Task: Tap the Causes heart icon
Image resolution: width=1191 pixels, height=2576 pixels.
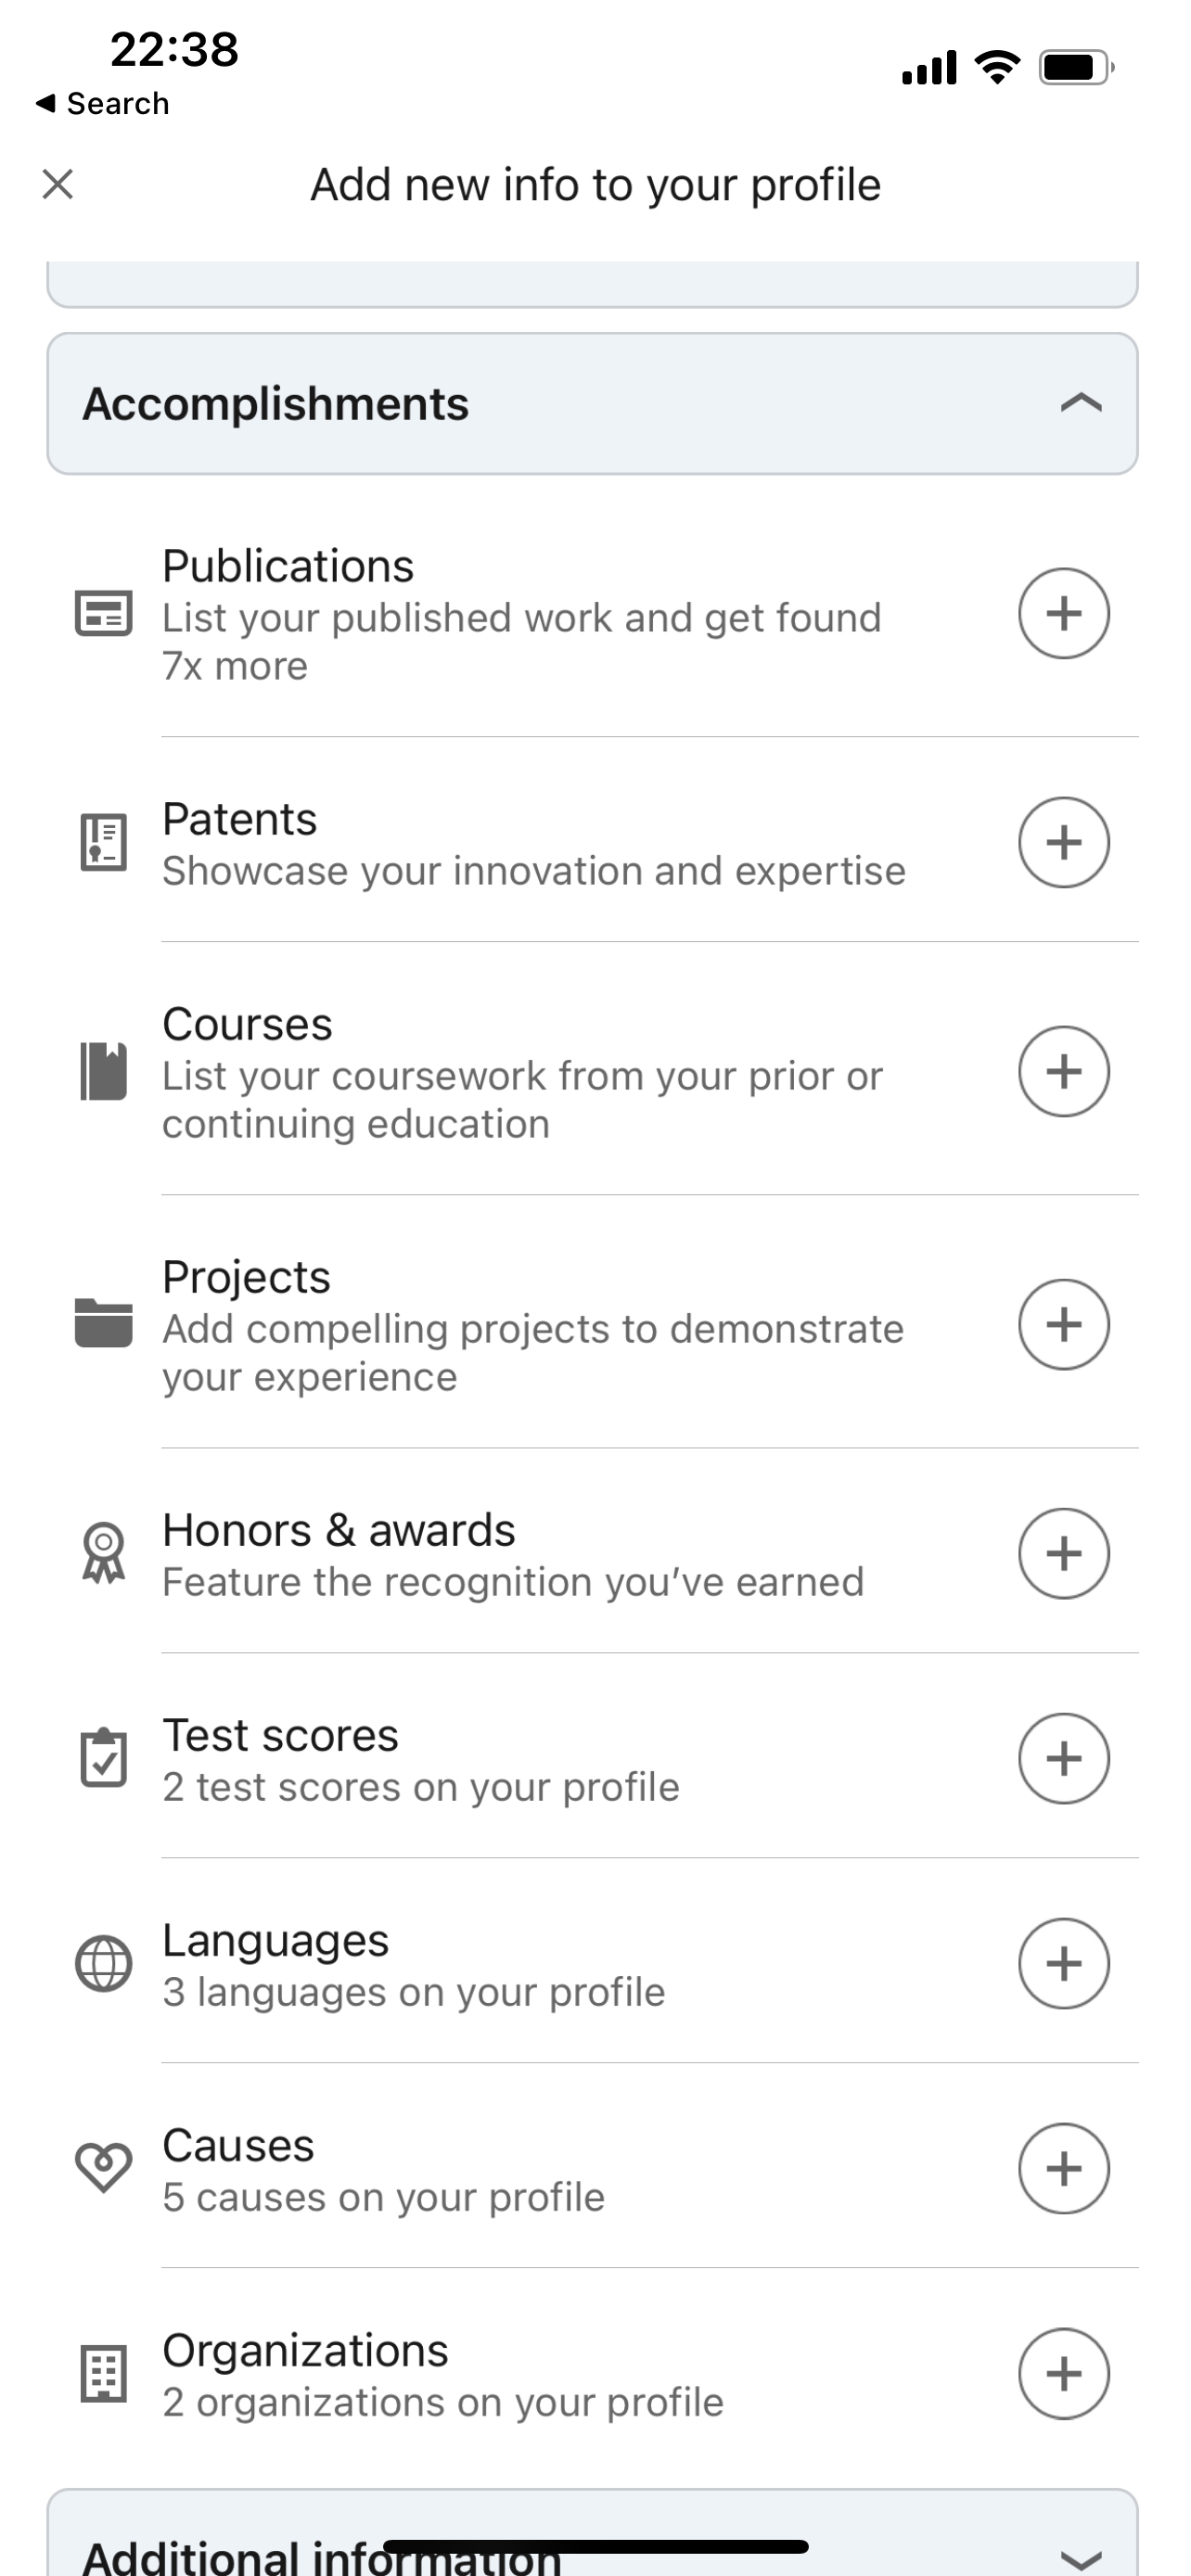Action: [104, 2168]
